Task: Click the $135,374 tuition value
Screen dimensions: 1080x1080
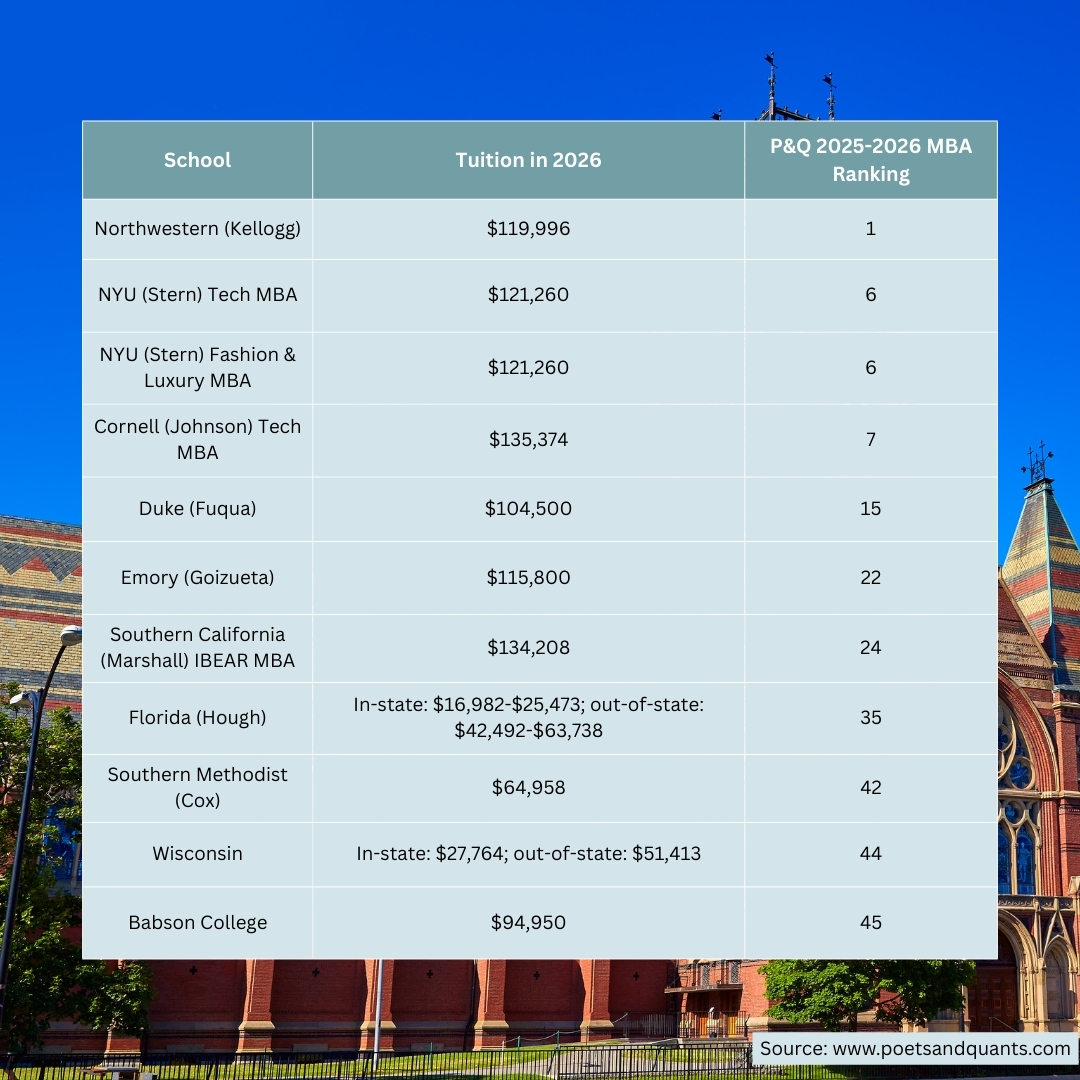Action: click(528, 439)
